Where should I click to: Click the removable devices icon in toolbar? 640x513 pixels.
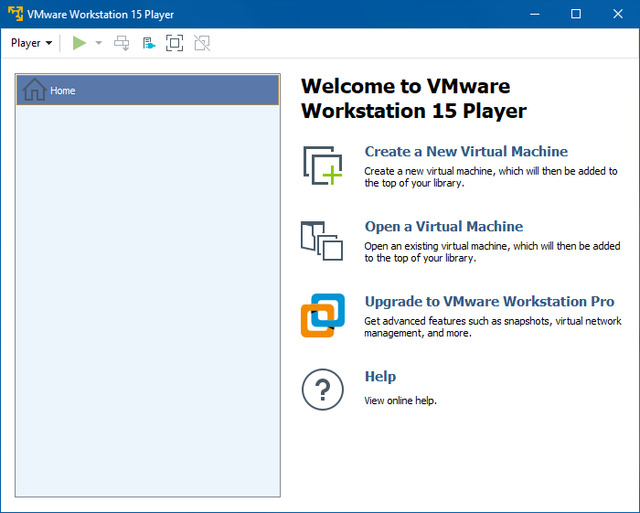click(x=149, y=43)
